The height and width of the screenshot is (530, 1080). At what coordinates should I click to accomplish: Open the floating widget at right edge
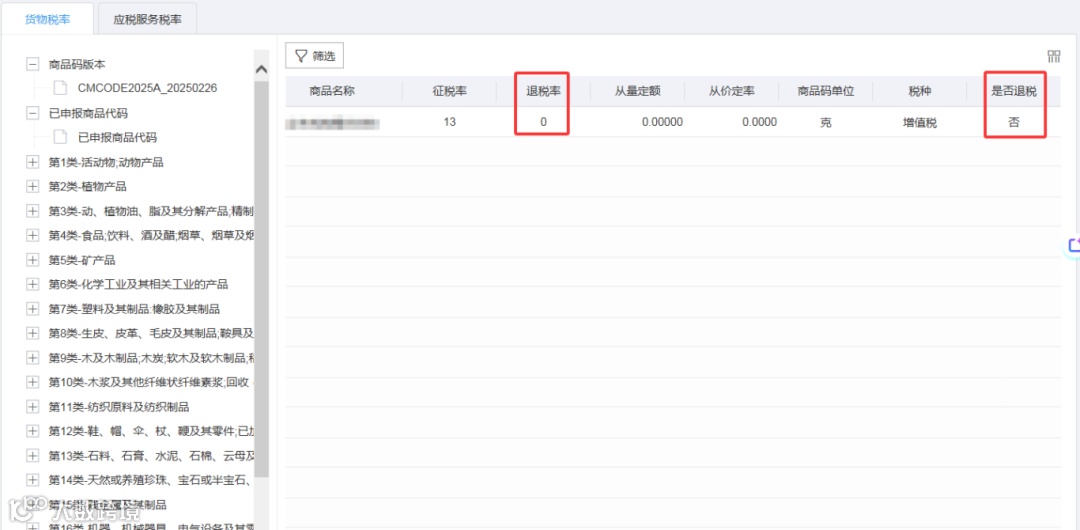pos(1073,245)
